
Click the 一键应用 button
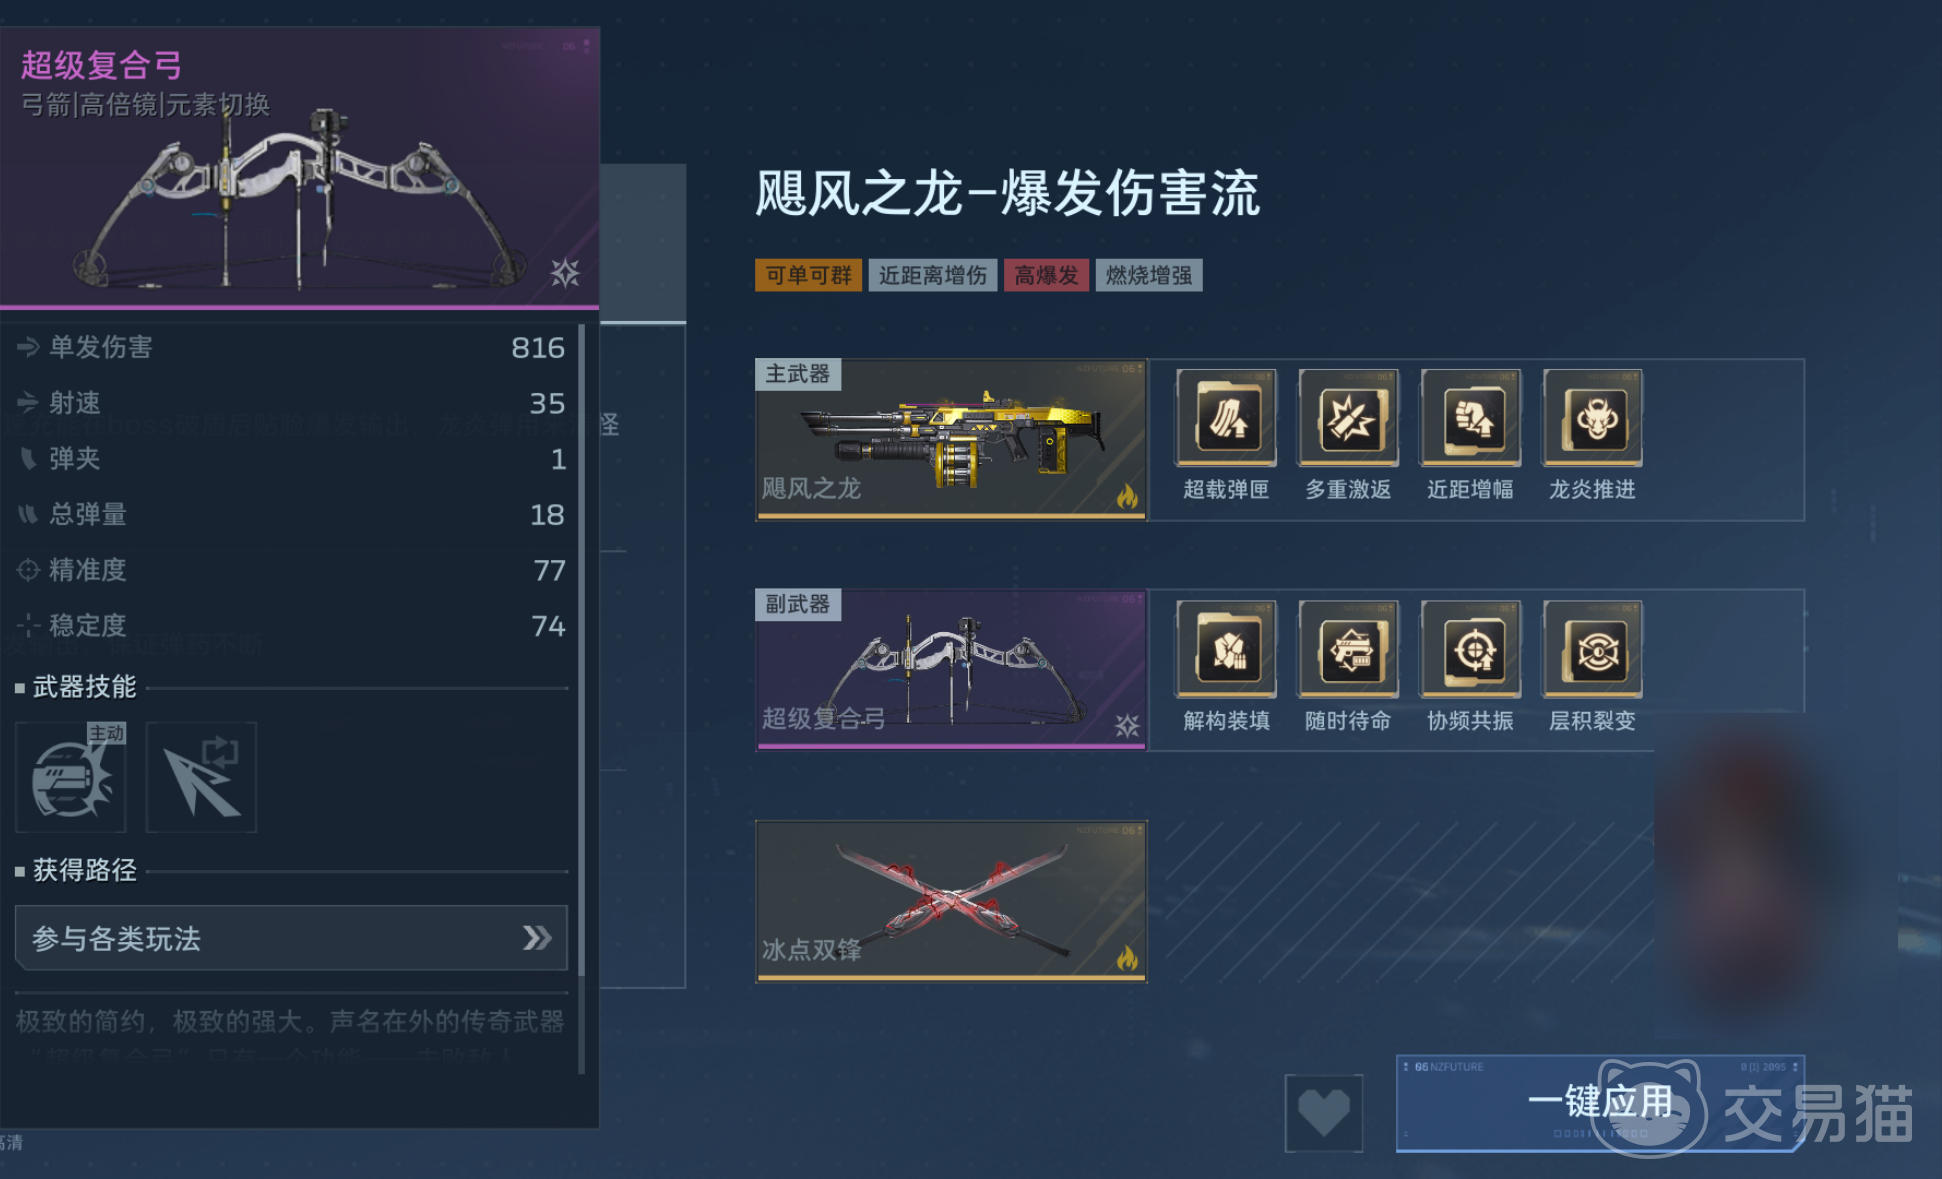click(x=1600, y=1103)
